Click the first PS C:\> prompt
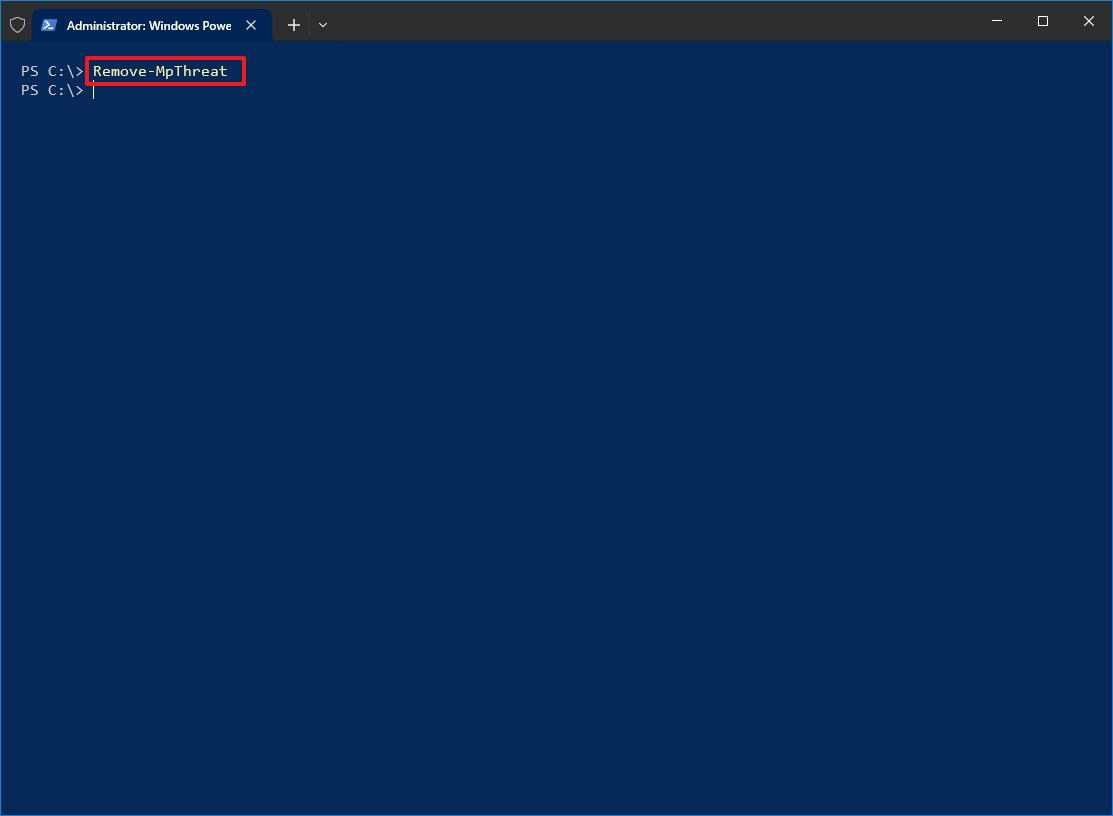1113x816 pixels. click(x=53, y=71)
